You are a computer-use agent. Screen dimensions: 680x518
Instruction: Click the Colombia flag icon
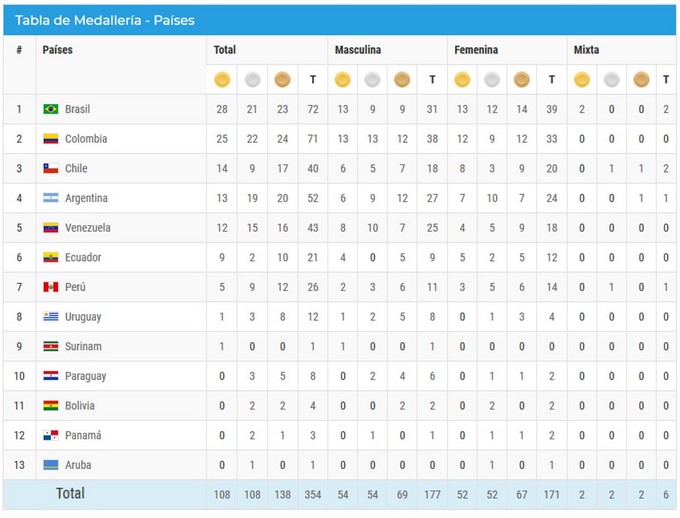pyautogui.click(x=51, y=139)
